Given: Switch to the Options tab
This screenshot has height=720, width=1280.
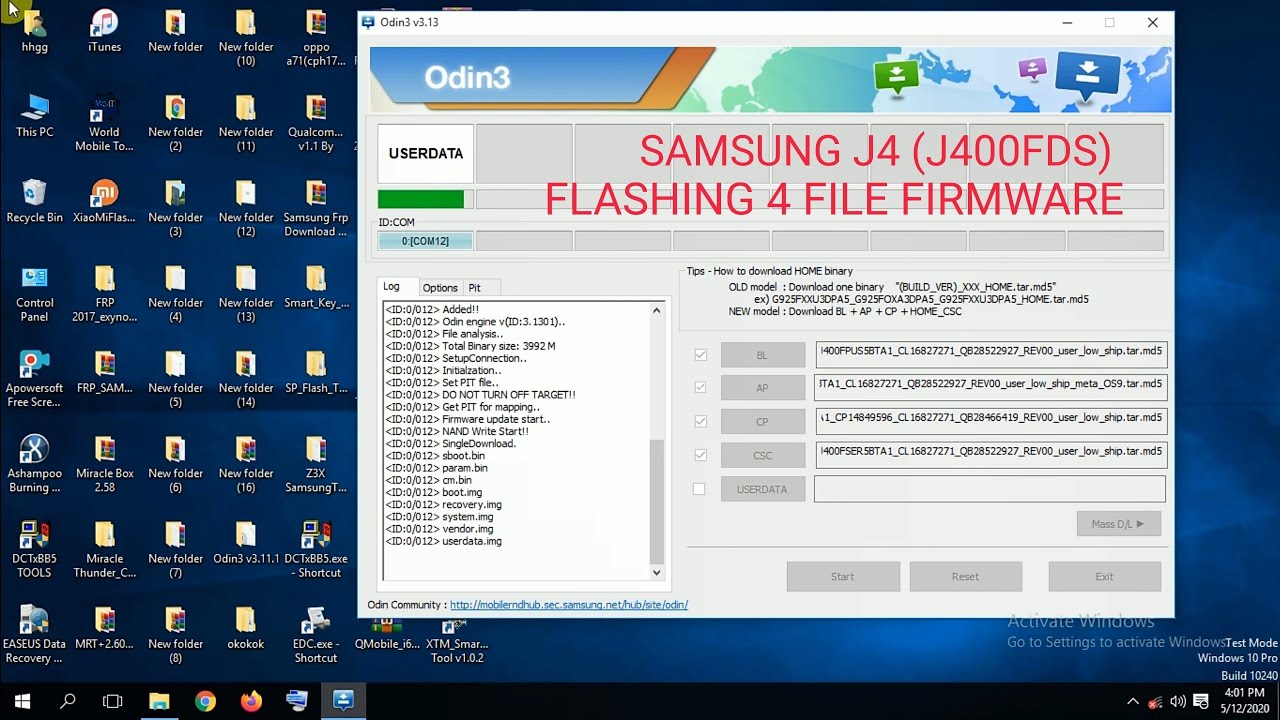Looking at the screenshot, I should pyautogui.click(x=440, y=287).
